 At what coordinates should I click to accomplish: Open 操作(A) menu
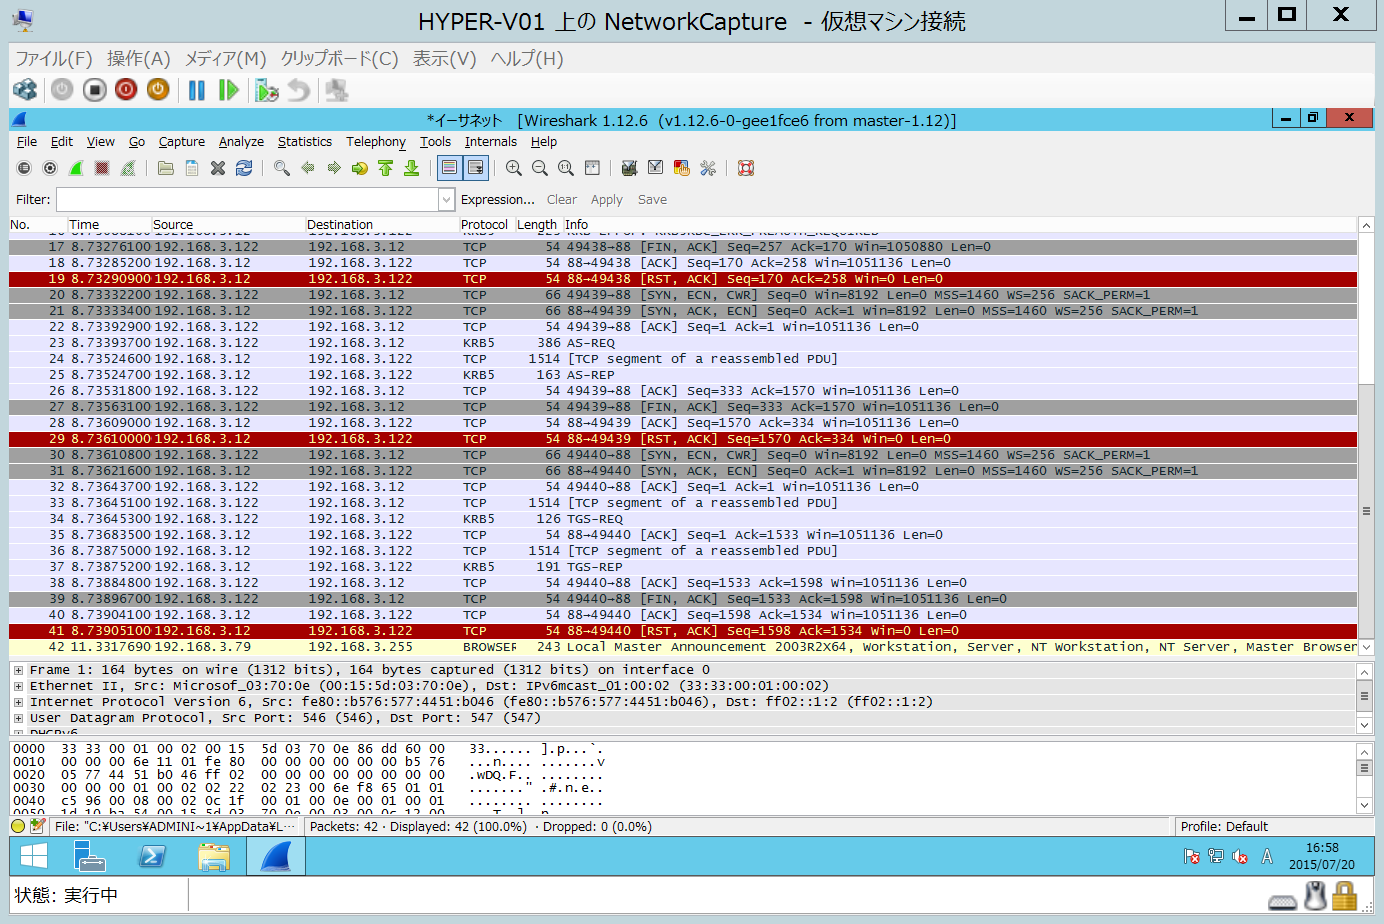(x=139, y=59)
